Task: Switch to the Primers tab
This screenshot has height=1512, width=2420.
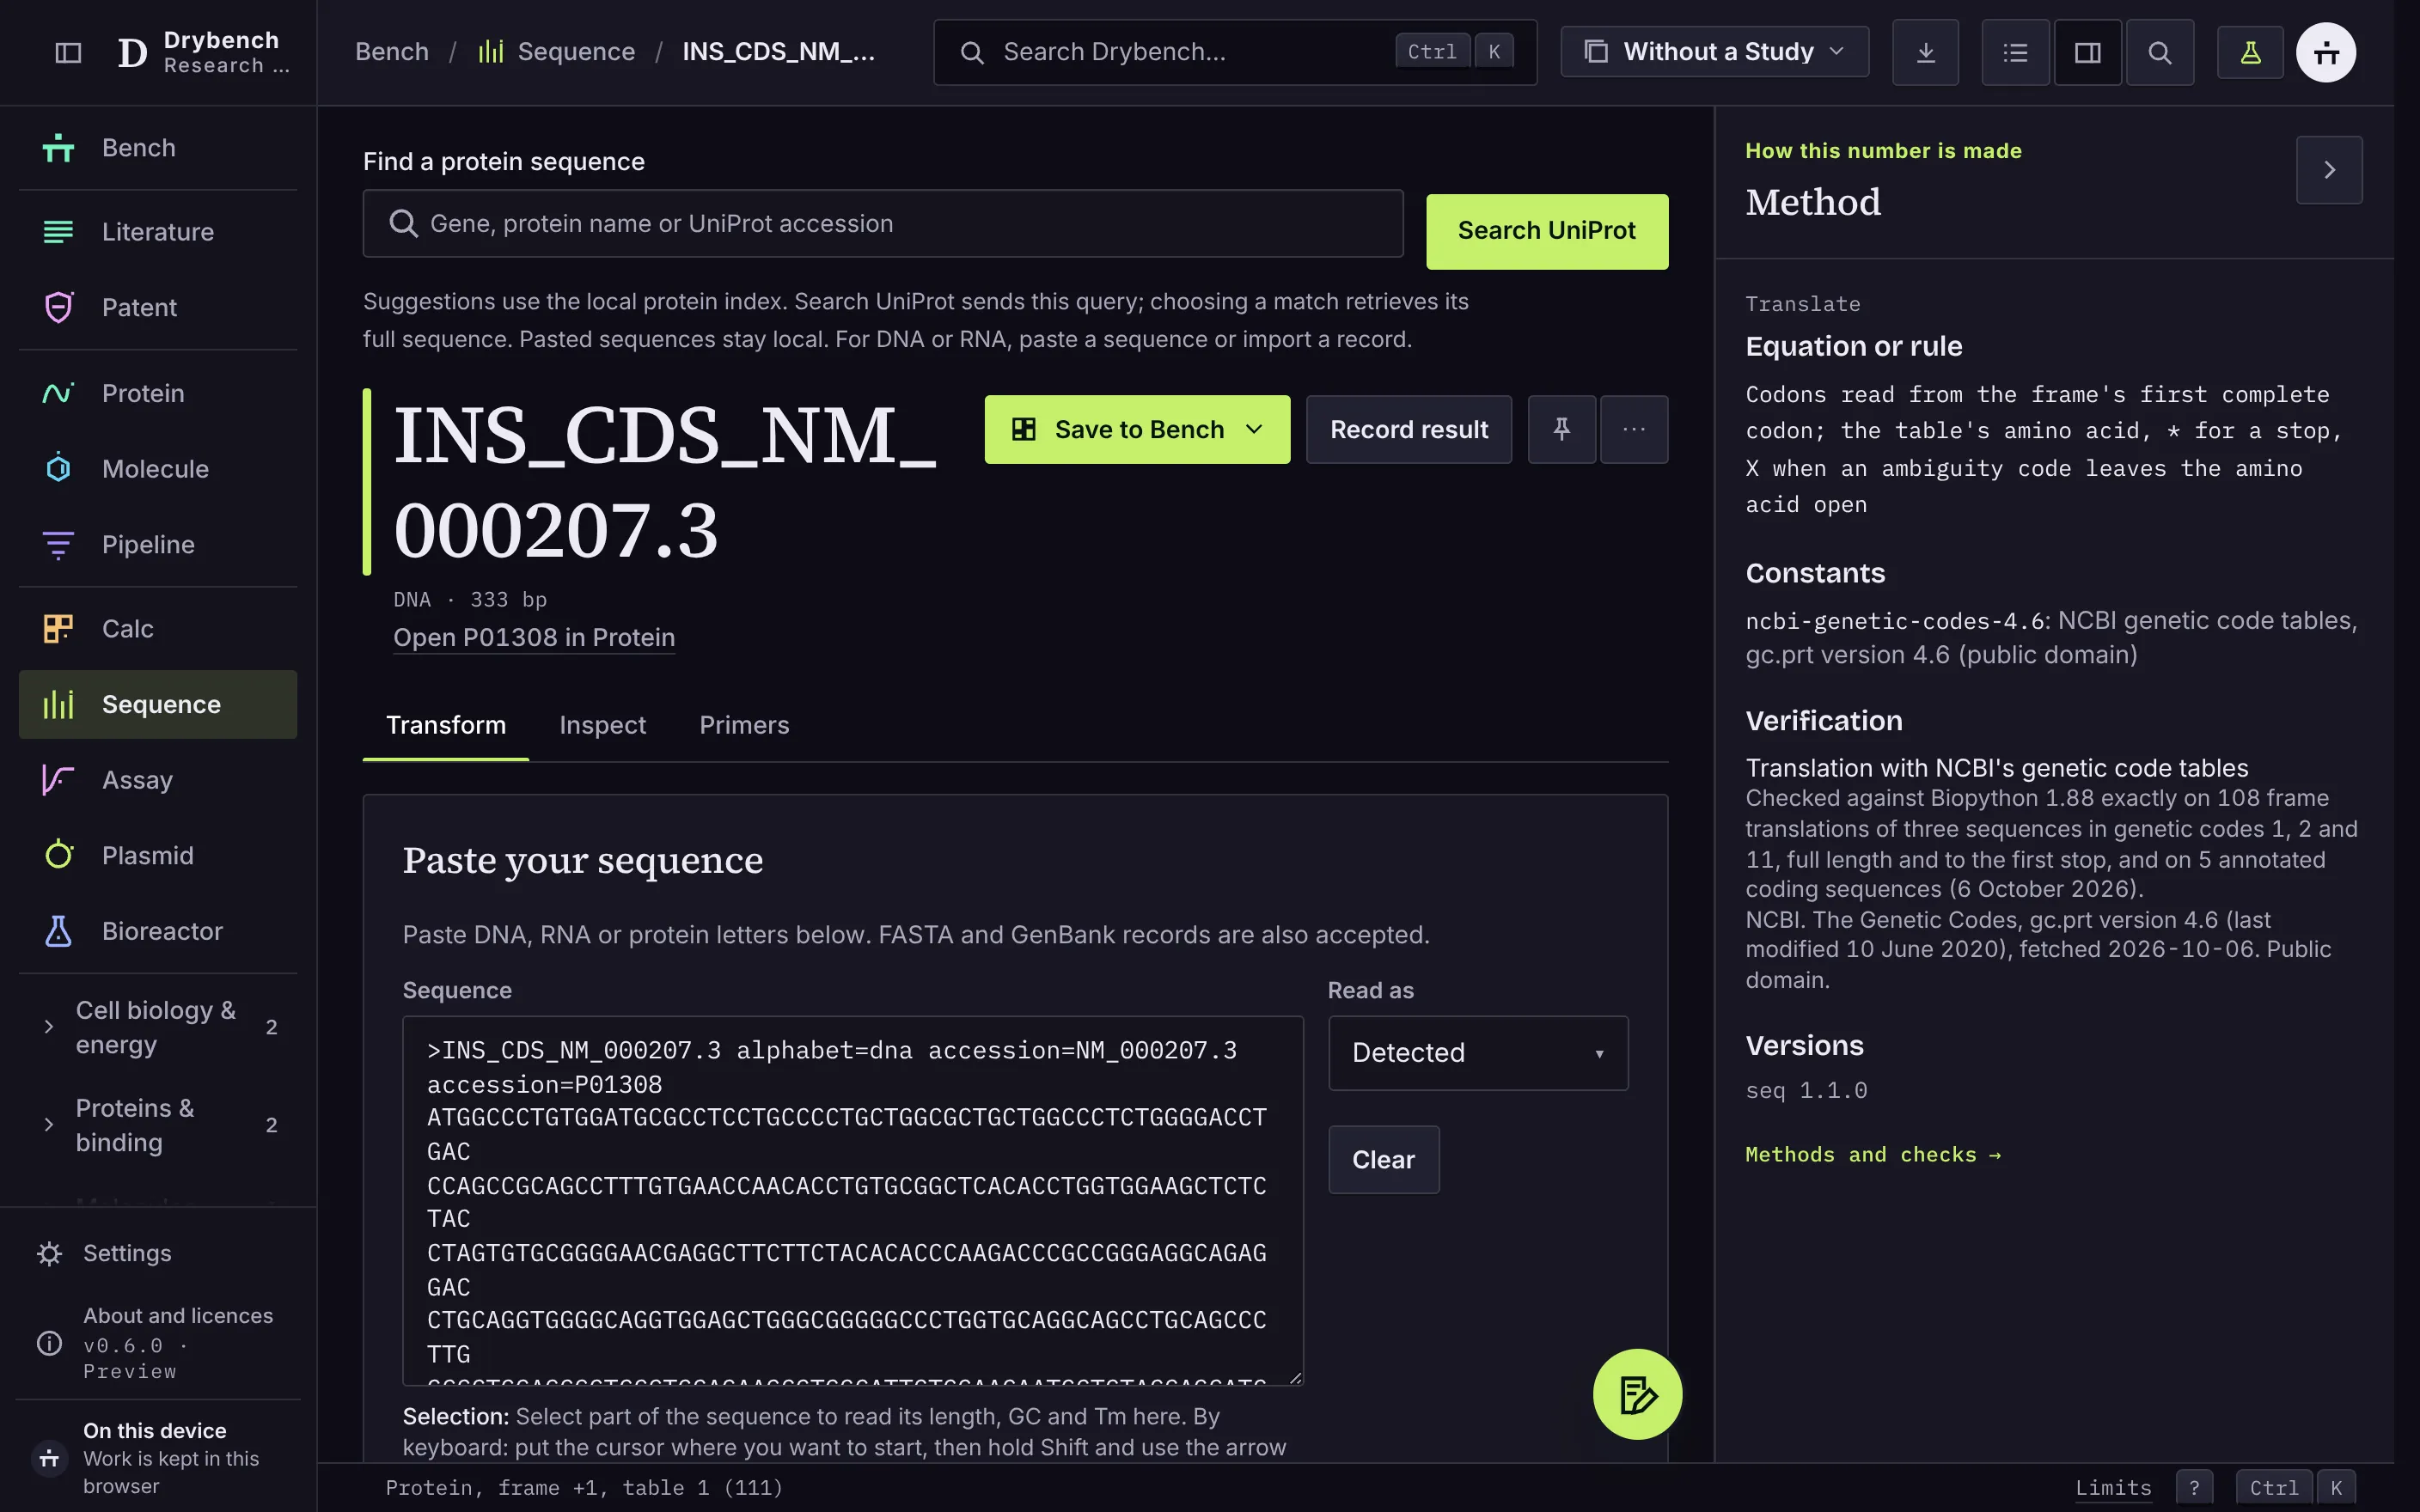Action: [744, 725]
